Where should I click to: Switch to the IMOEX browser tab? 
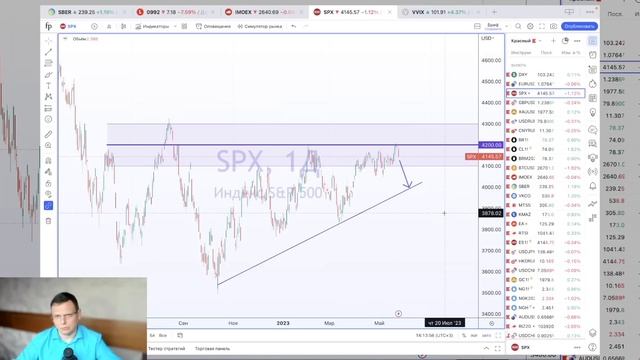(x=264, y=12)
